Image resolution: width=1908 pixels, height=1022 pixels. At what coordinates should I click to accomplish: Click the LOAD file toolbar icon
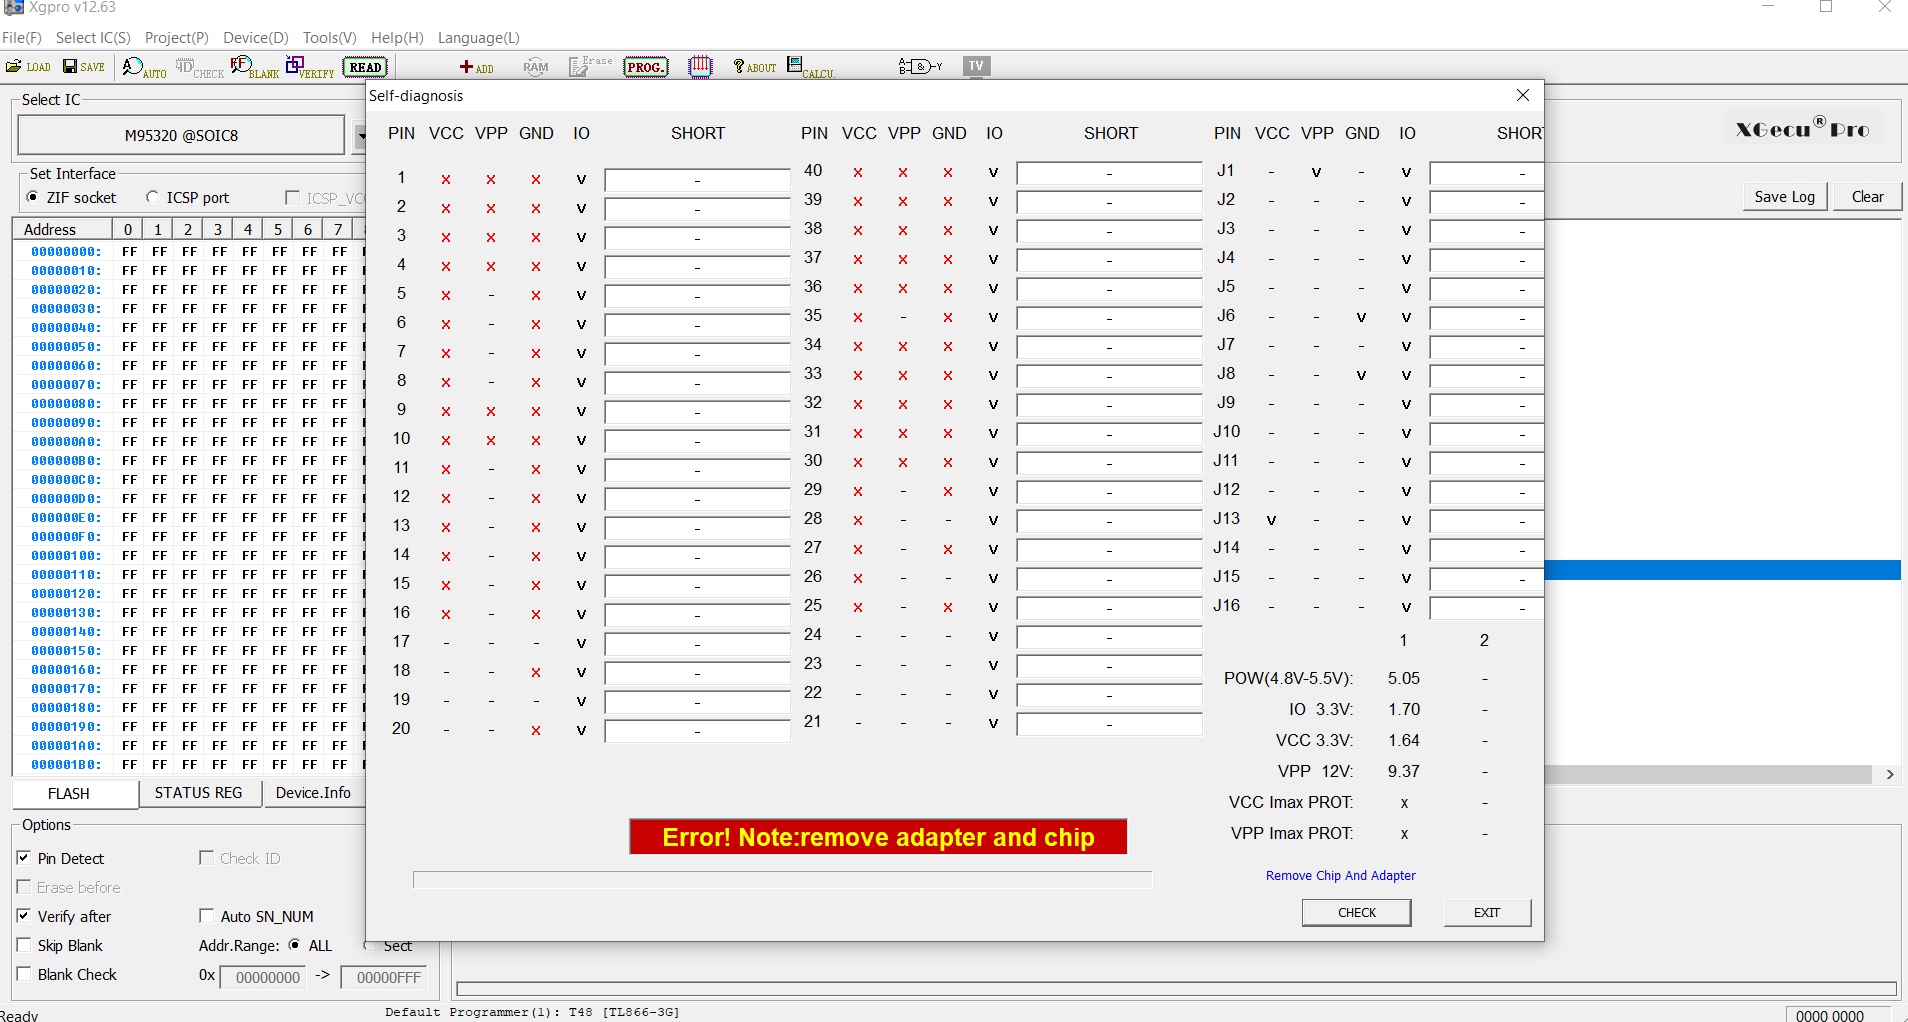28,67
